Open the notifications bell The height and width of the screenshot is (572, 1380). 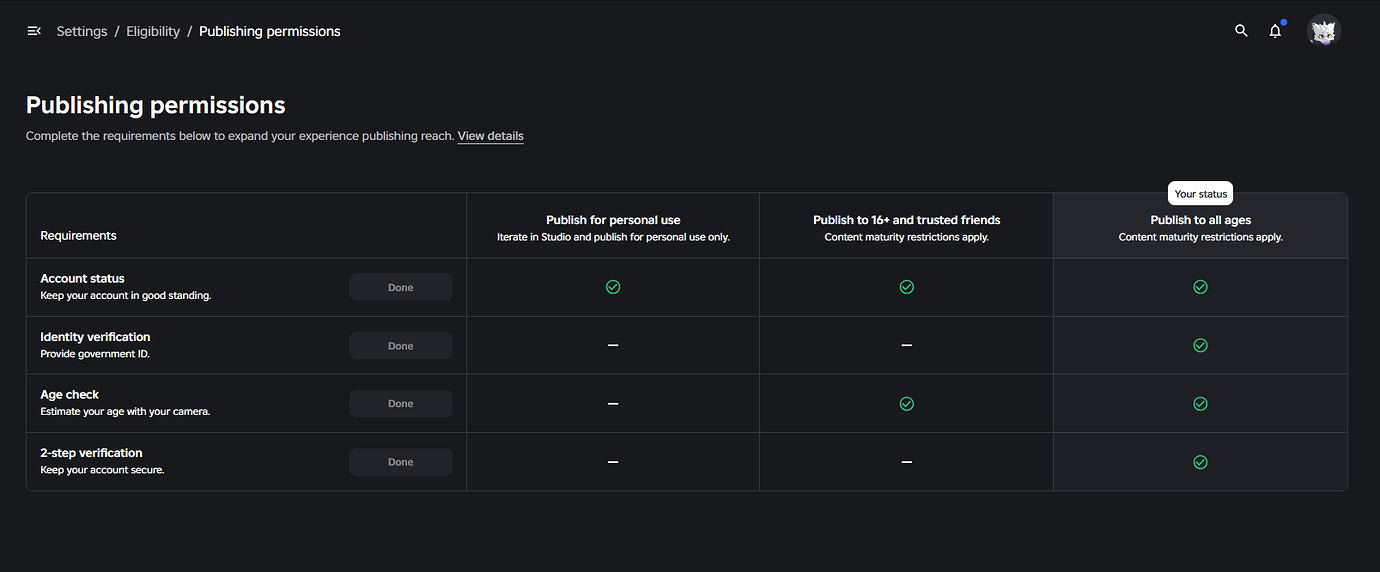coord(1275,31)
